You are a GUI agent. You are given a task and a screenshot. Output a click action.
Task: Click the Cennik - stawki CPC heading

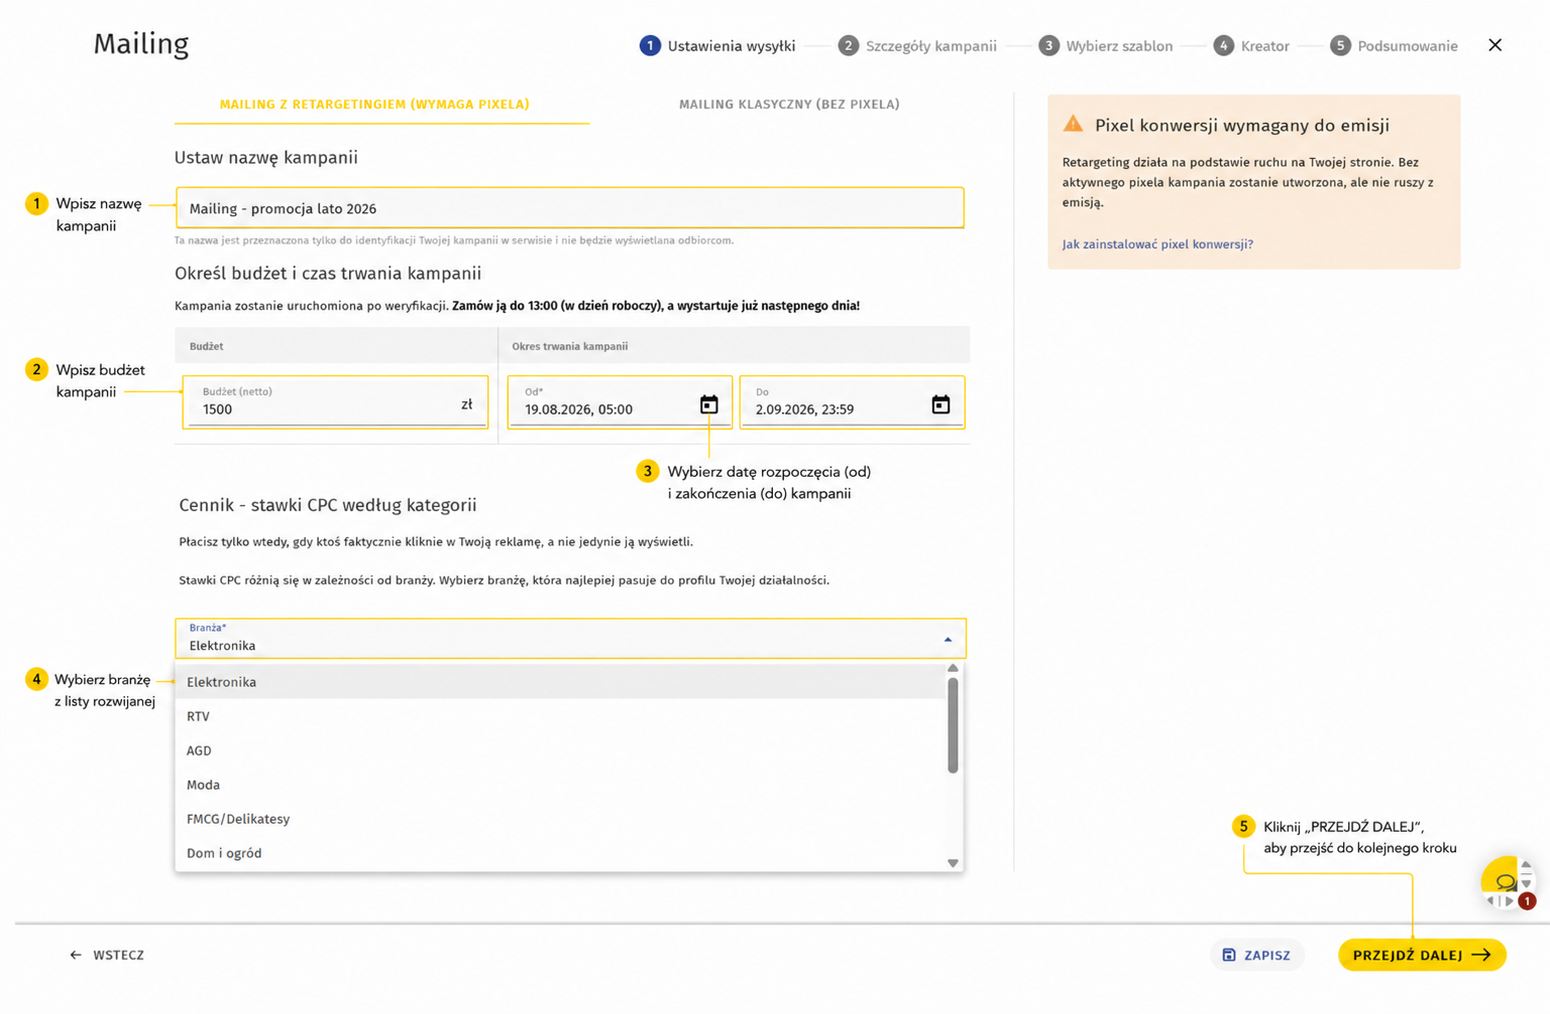point(328,505)
